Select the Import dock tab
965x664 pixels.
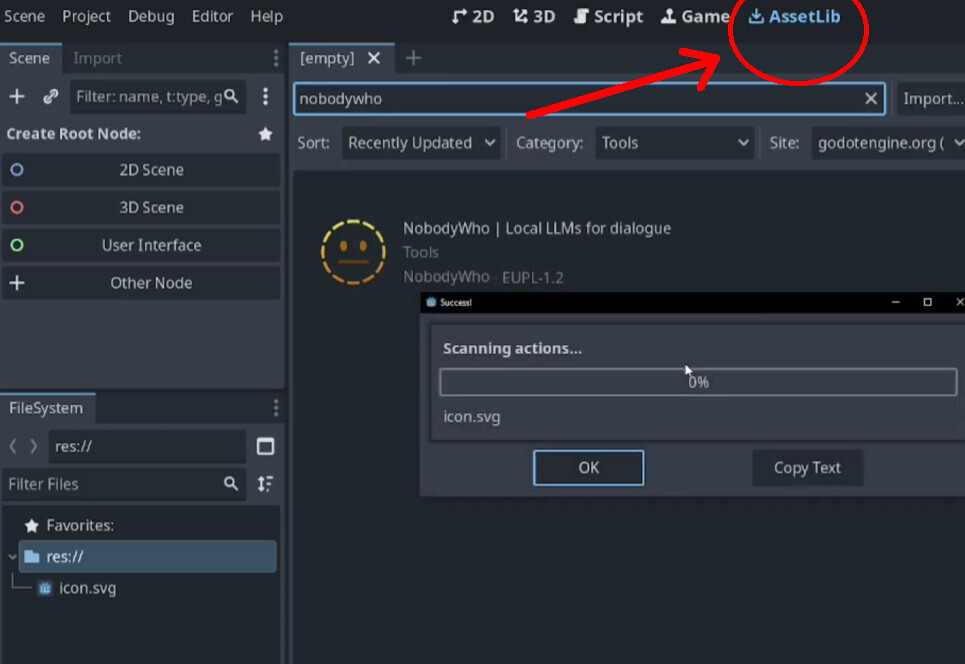(x=97, y=58)
